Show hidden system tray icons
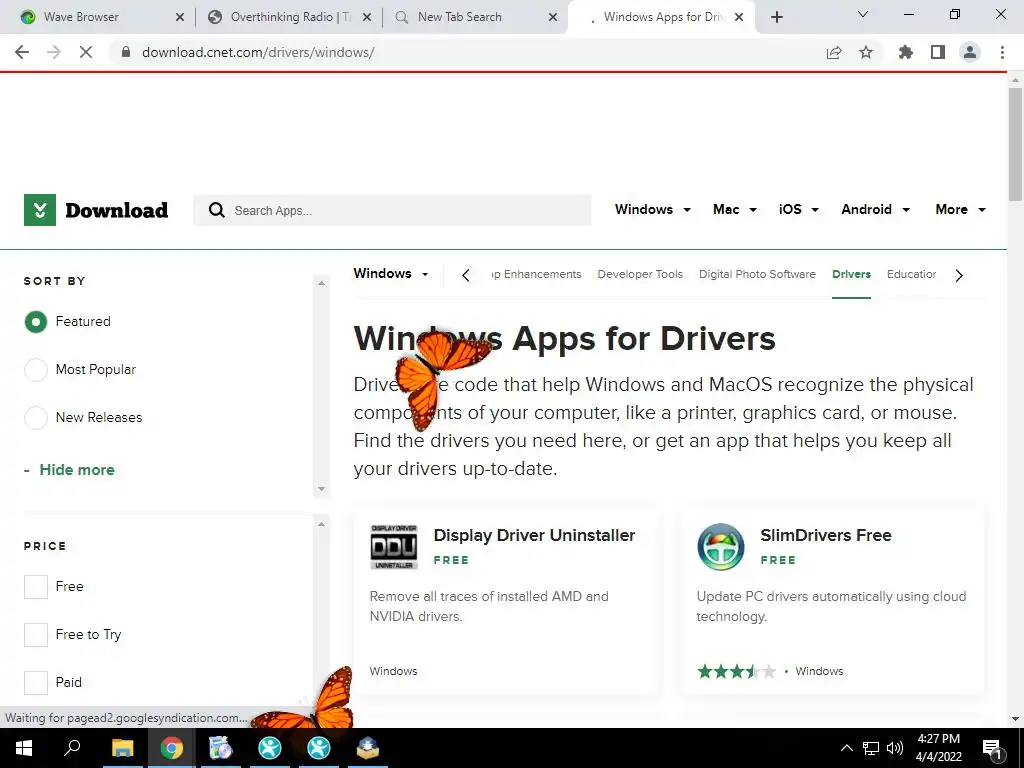This screenshot has width=1024, height=768. (846, 748)
